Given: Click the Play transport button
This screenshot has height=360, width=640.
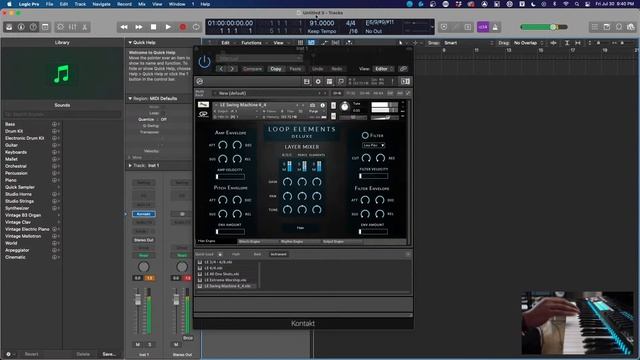Looking at the screenshot, I should (168, 27).
